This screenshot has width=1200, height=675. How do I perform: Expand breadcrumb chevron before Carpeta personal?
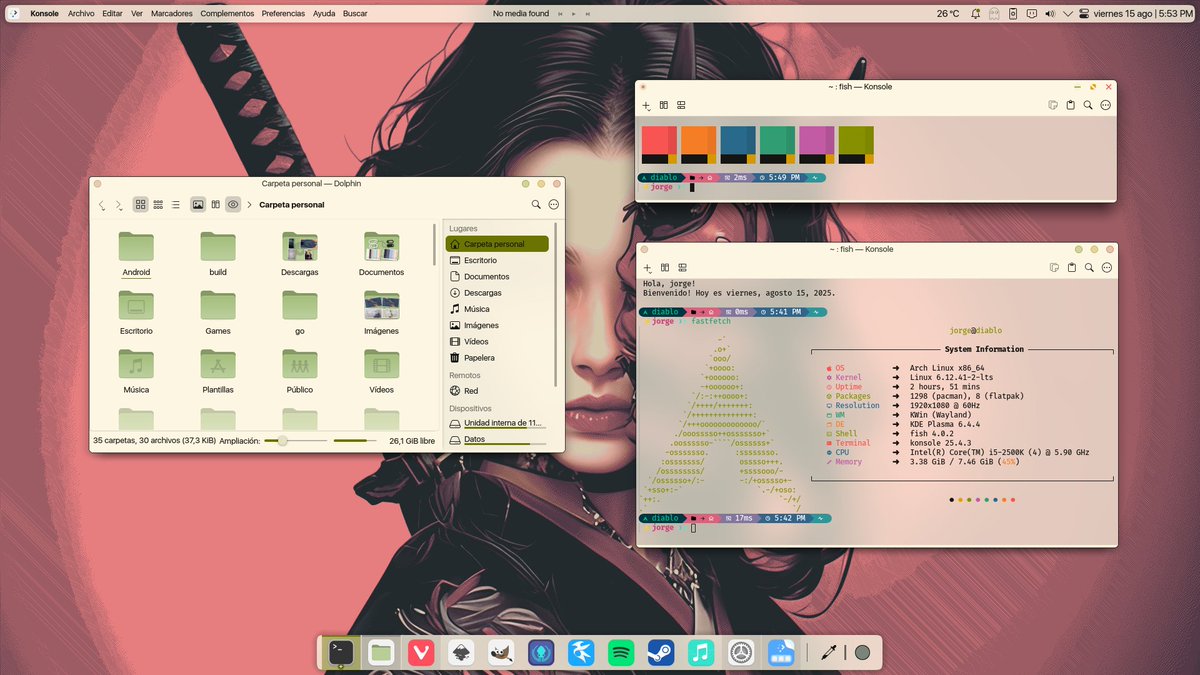click(249, 205)
